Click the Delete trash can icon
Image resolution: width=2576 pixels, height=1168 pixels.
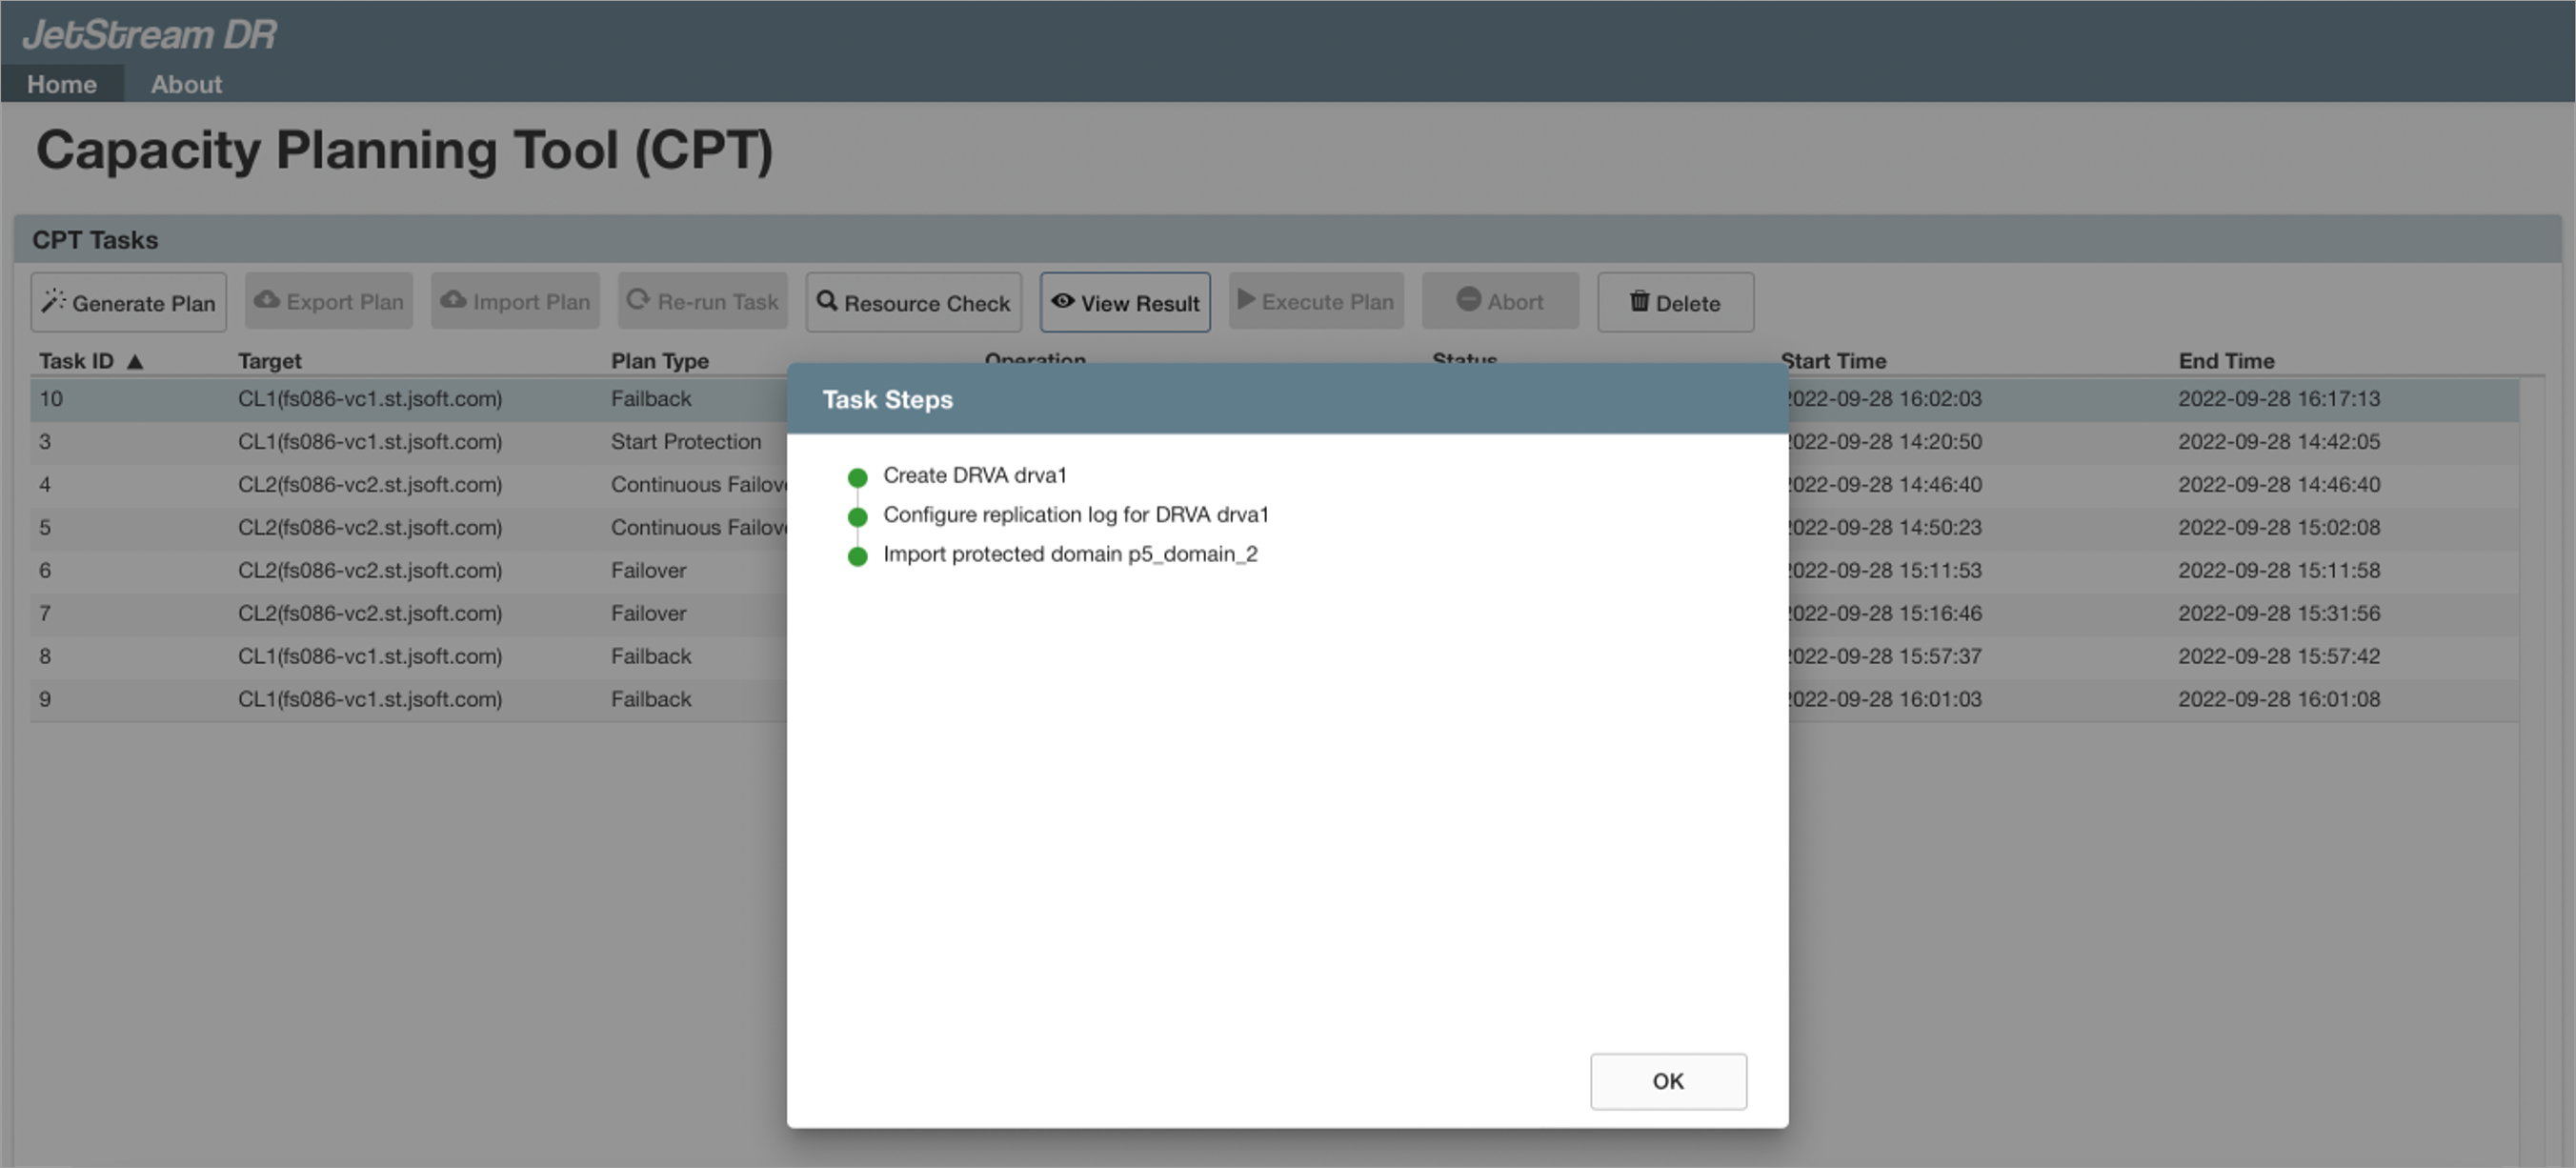click(1639, 301)
